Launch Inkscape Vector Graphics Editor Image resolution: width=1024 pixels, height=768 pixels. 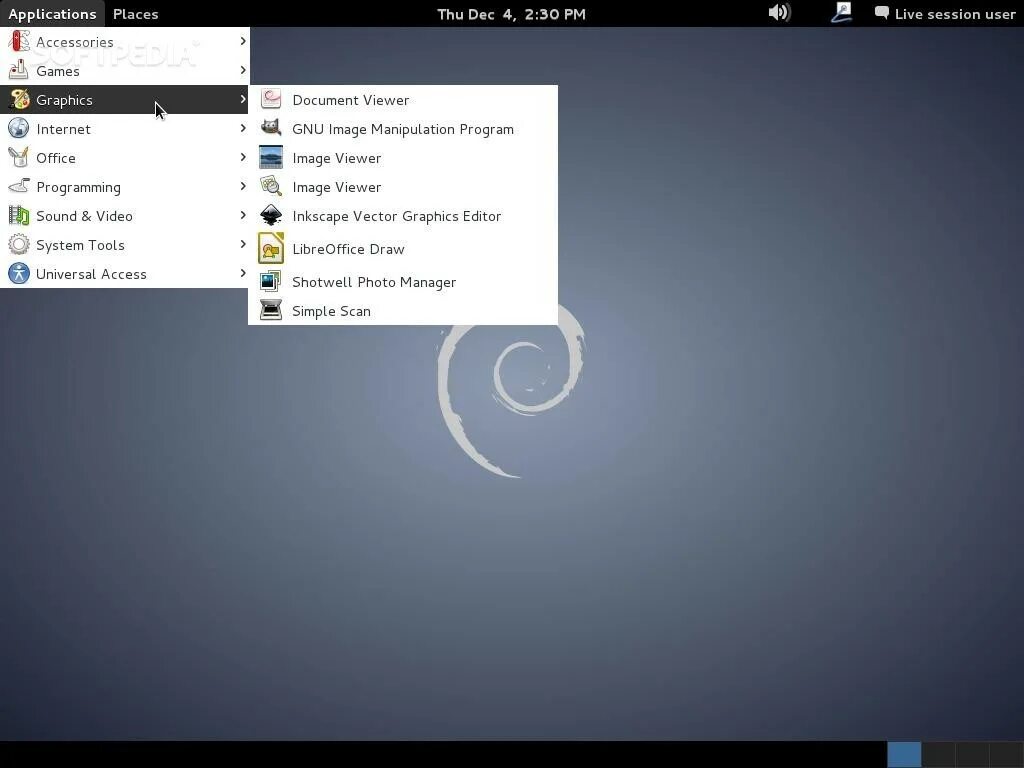coord(403,216)
